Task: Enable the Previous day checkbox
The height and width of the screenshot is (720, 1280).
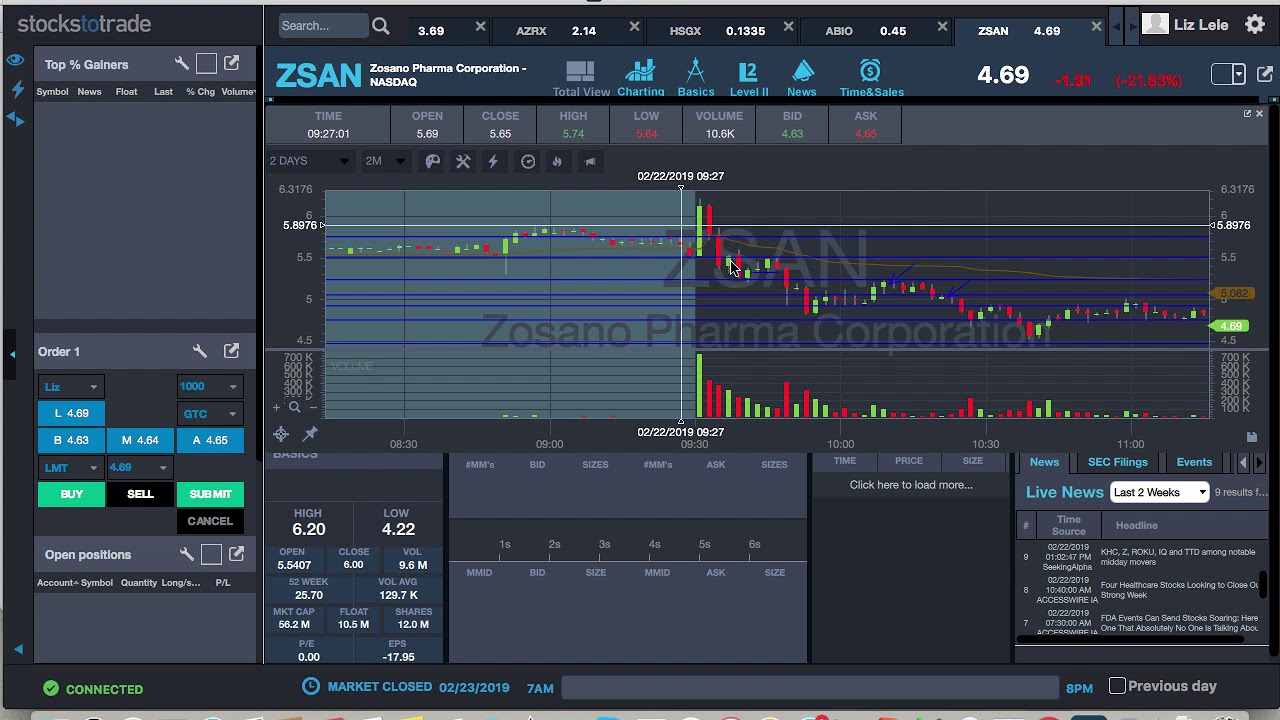Action: click(x=1117, y=686)
